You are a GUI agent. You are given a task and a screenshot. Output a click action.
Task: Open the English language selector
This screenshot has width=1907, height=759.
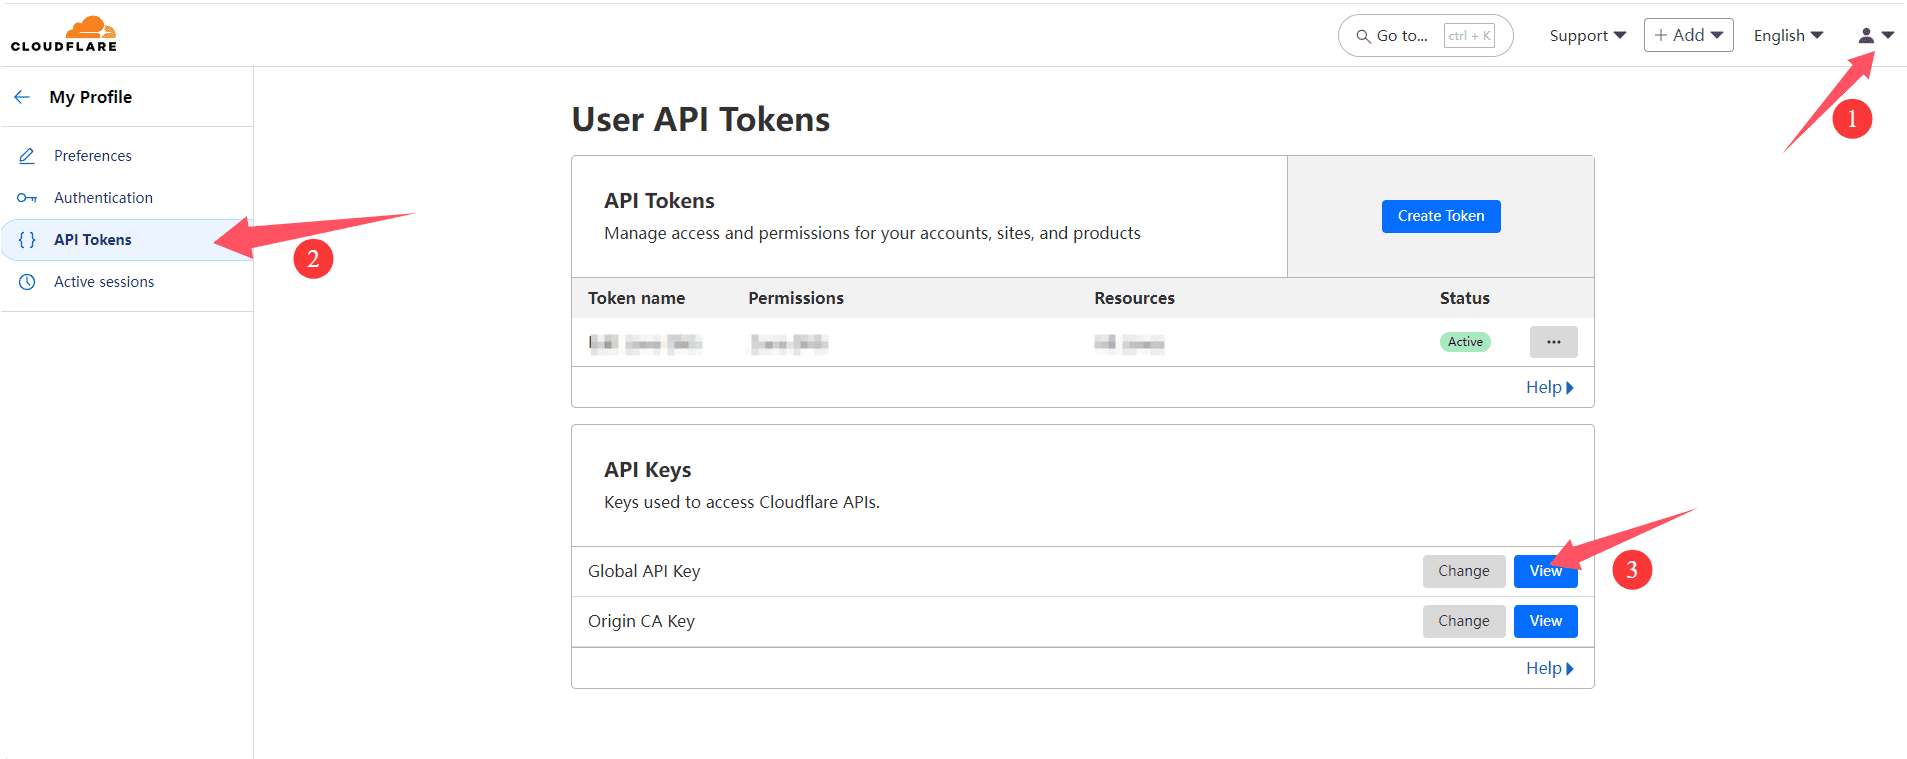(x=1788, y=36)
